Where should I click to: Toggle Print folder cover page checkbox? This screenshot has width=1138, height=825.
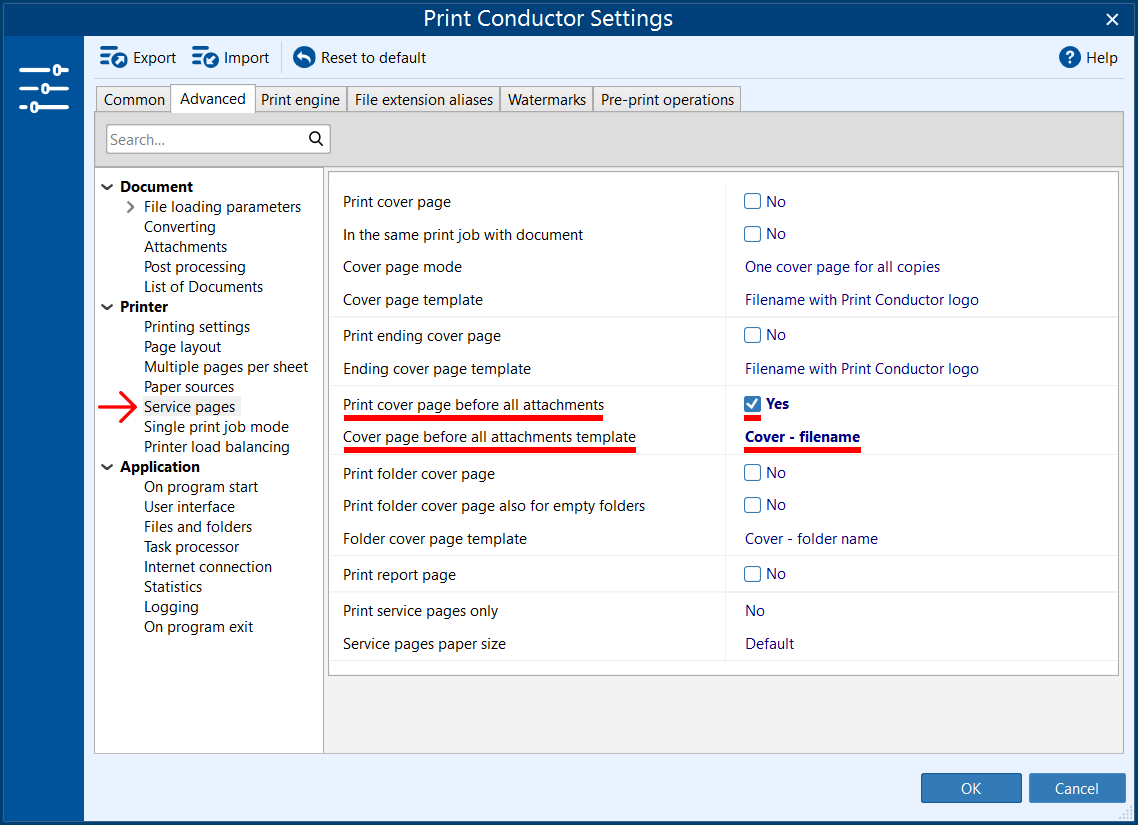[x=753, y=473]
